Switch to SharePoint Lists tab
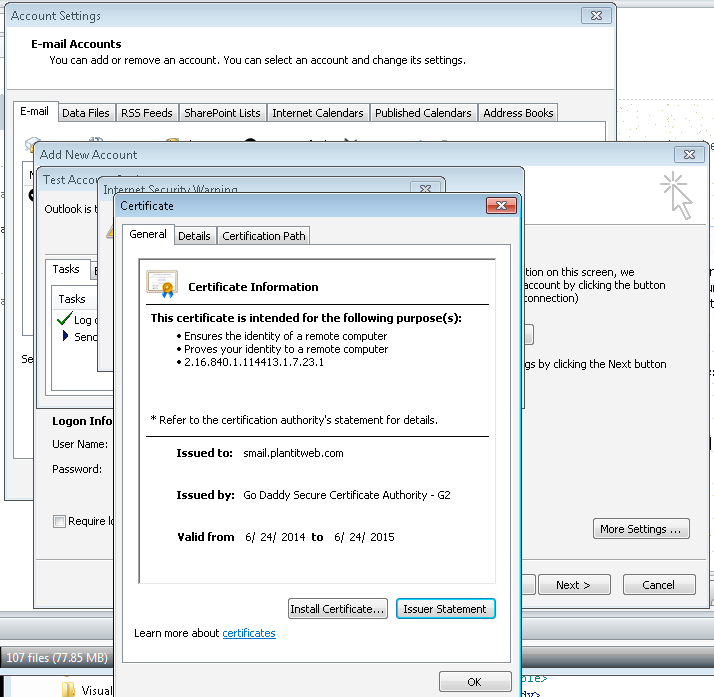 222,113
